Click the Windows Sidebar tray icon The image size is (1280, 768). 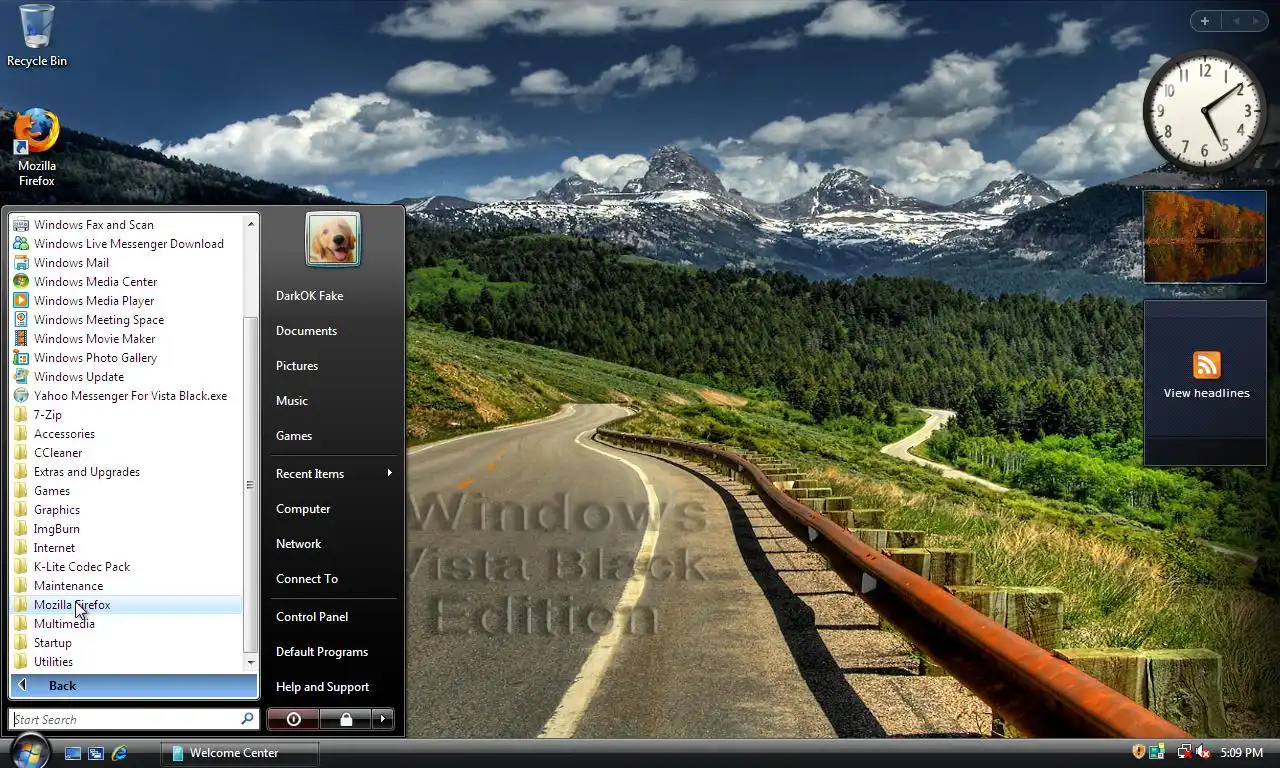(1157, 752)
